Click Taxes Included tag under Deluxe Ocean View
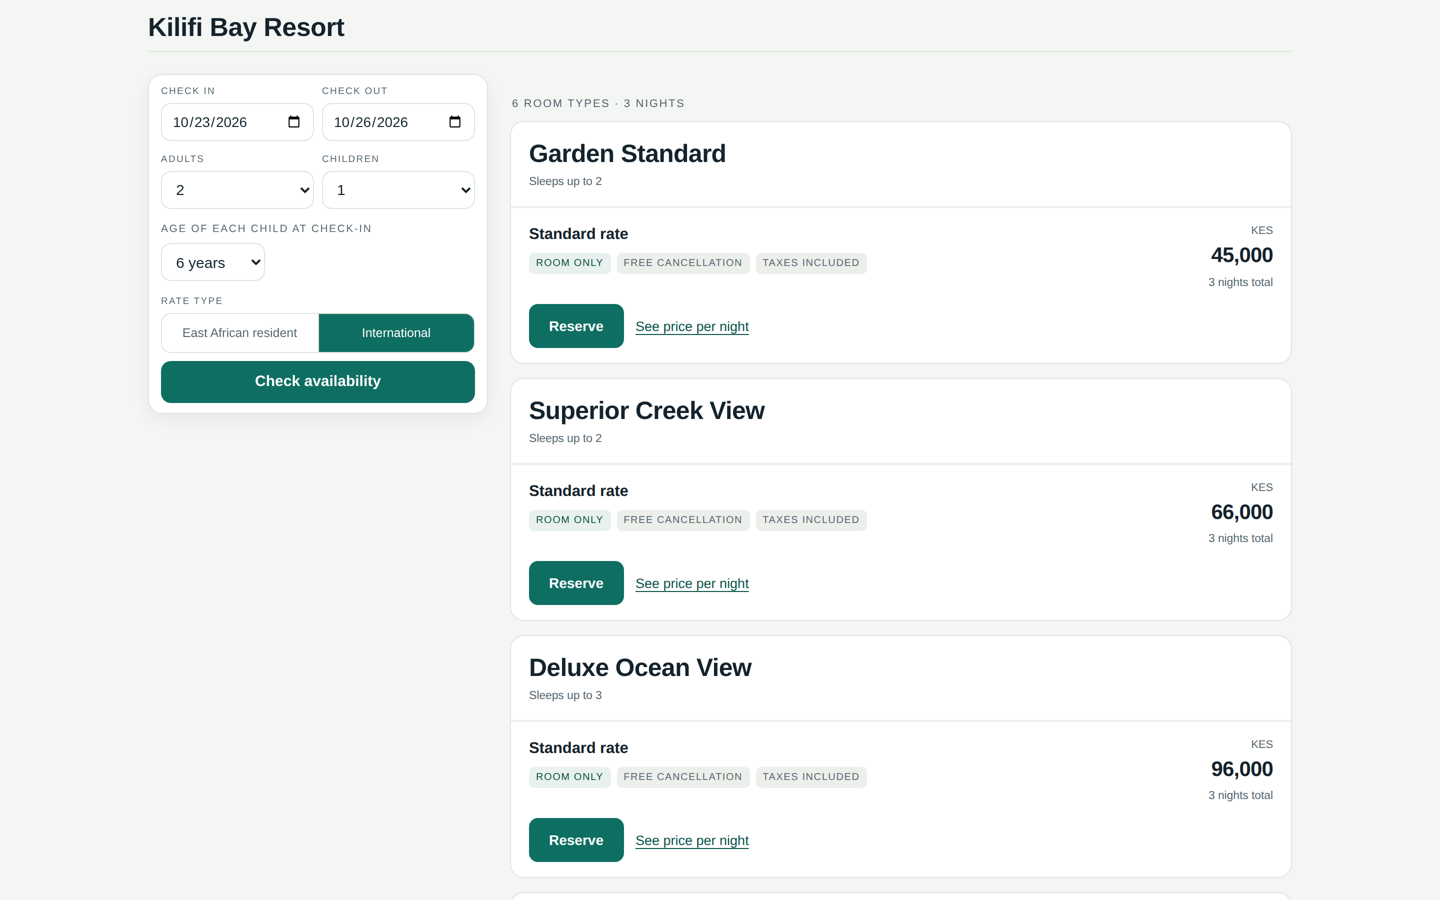This screenshot has width=1440, height=900. [811, 777]
